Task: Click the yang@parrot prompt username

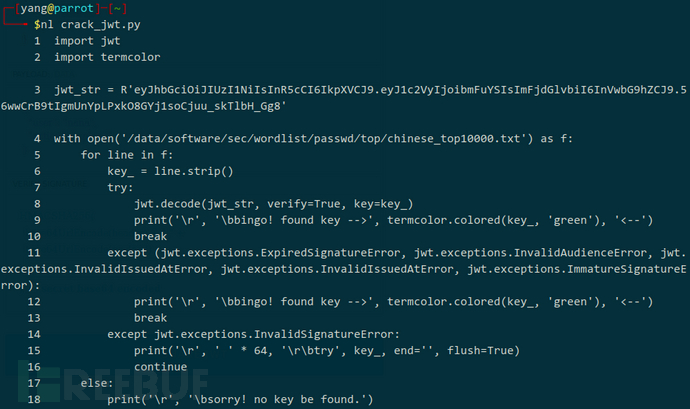Action: tap(57, 8)
